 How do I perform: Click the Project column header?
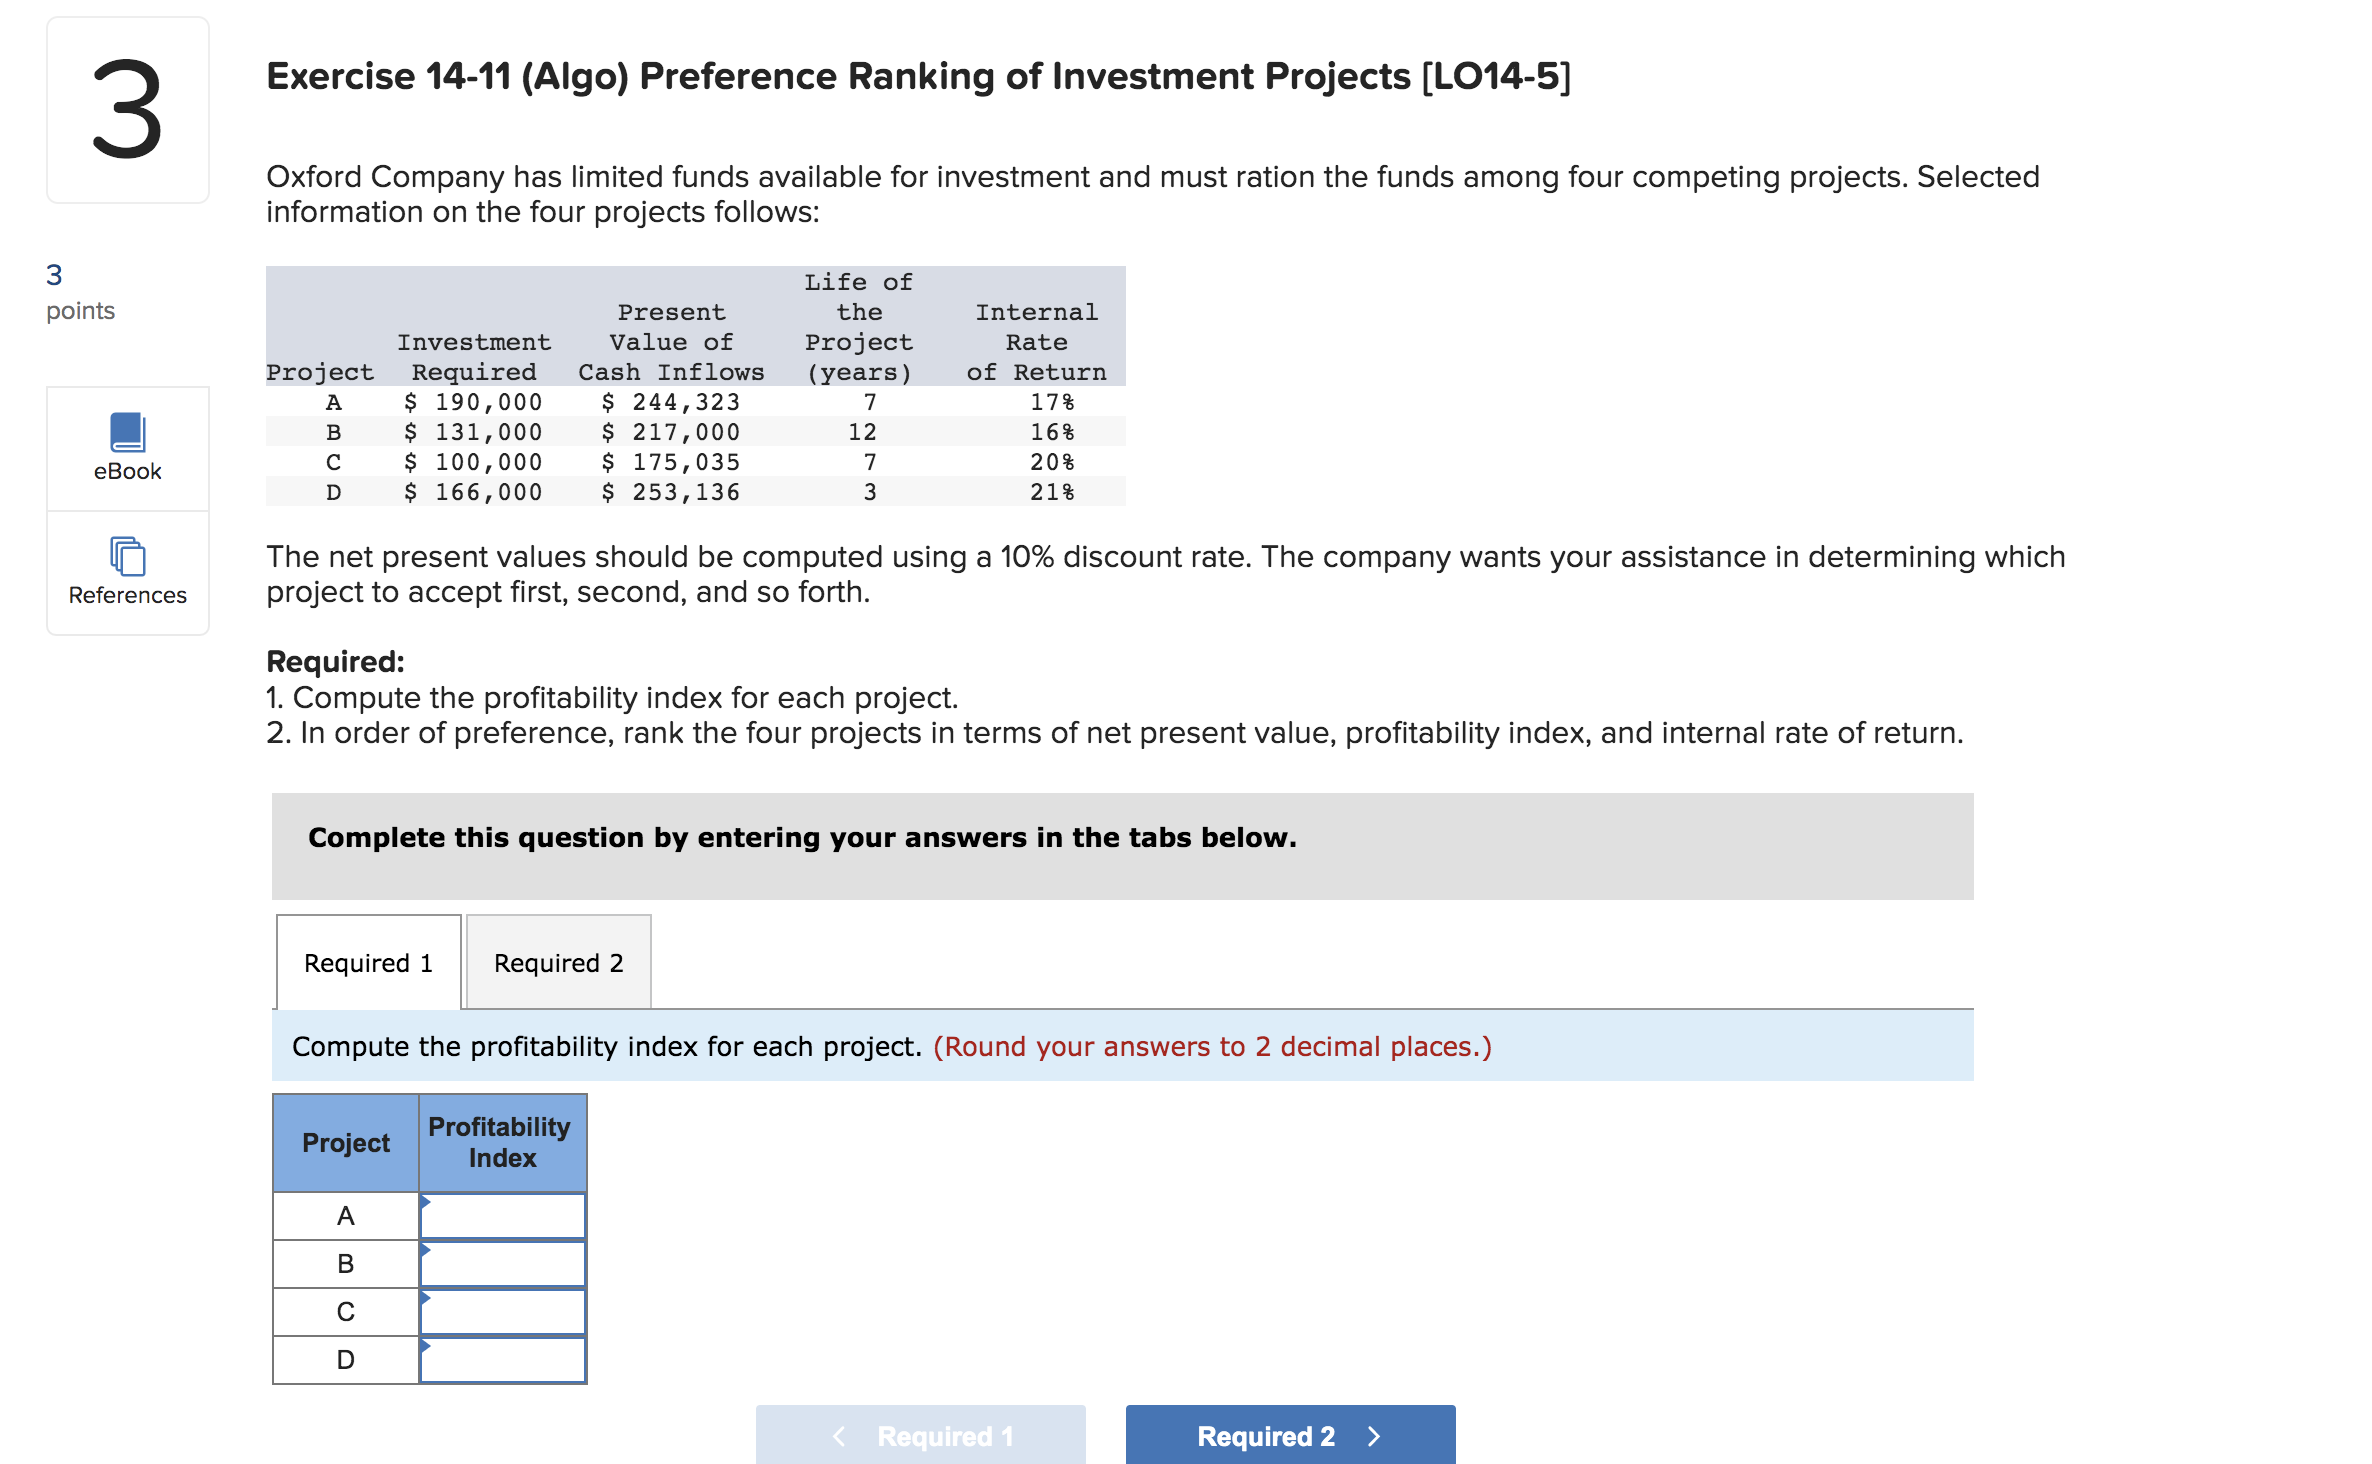344,1142
